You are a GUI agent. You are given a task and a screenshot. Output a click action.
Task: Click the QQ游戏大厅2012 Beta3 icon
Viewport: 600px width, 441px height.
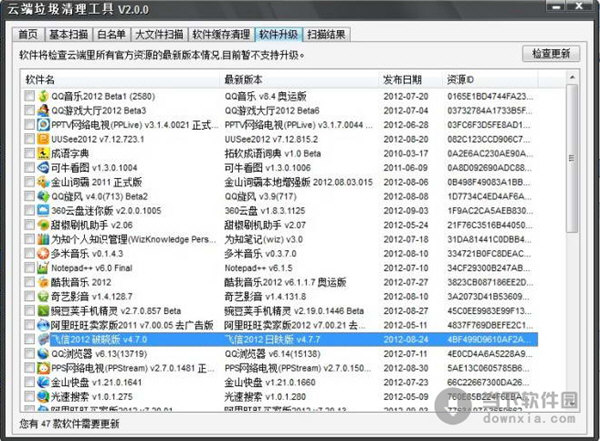[x=43, y=110]
